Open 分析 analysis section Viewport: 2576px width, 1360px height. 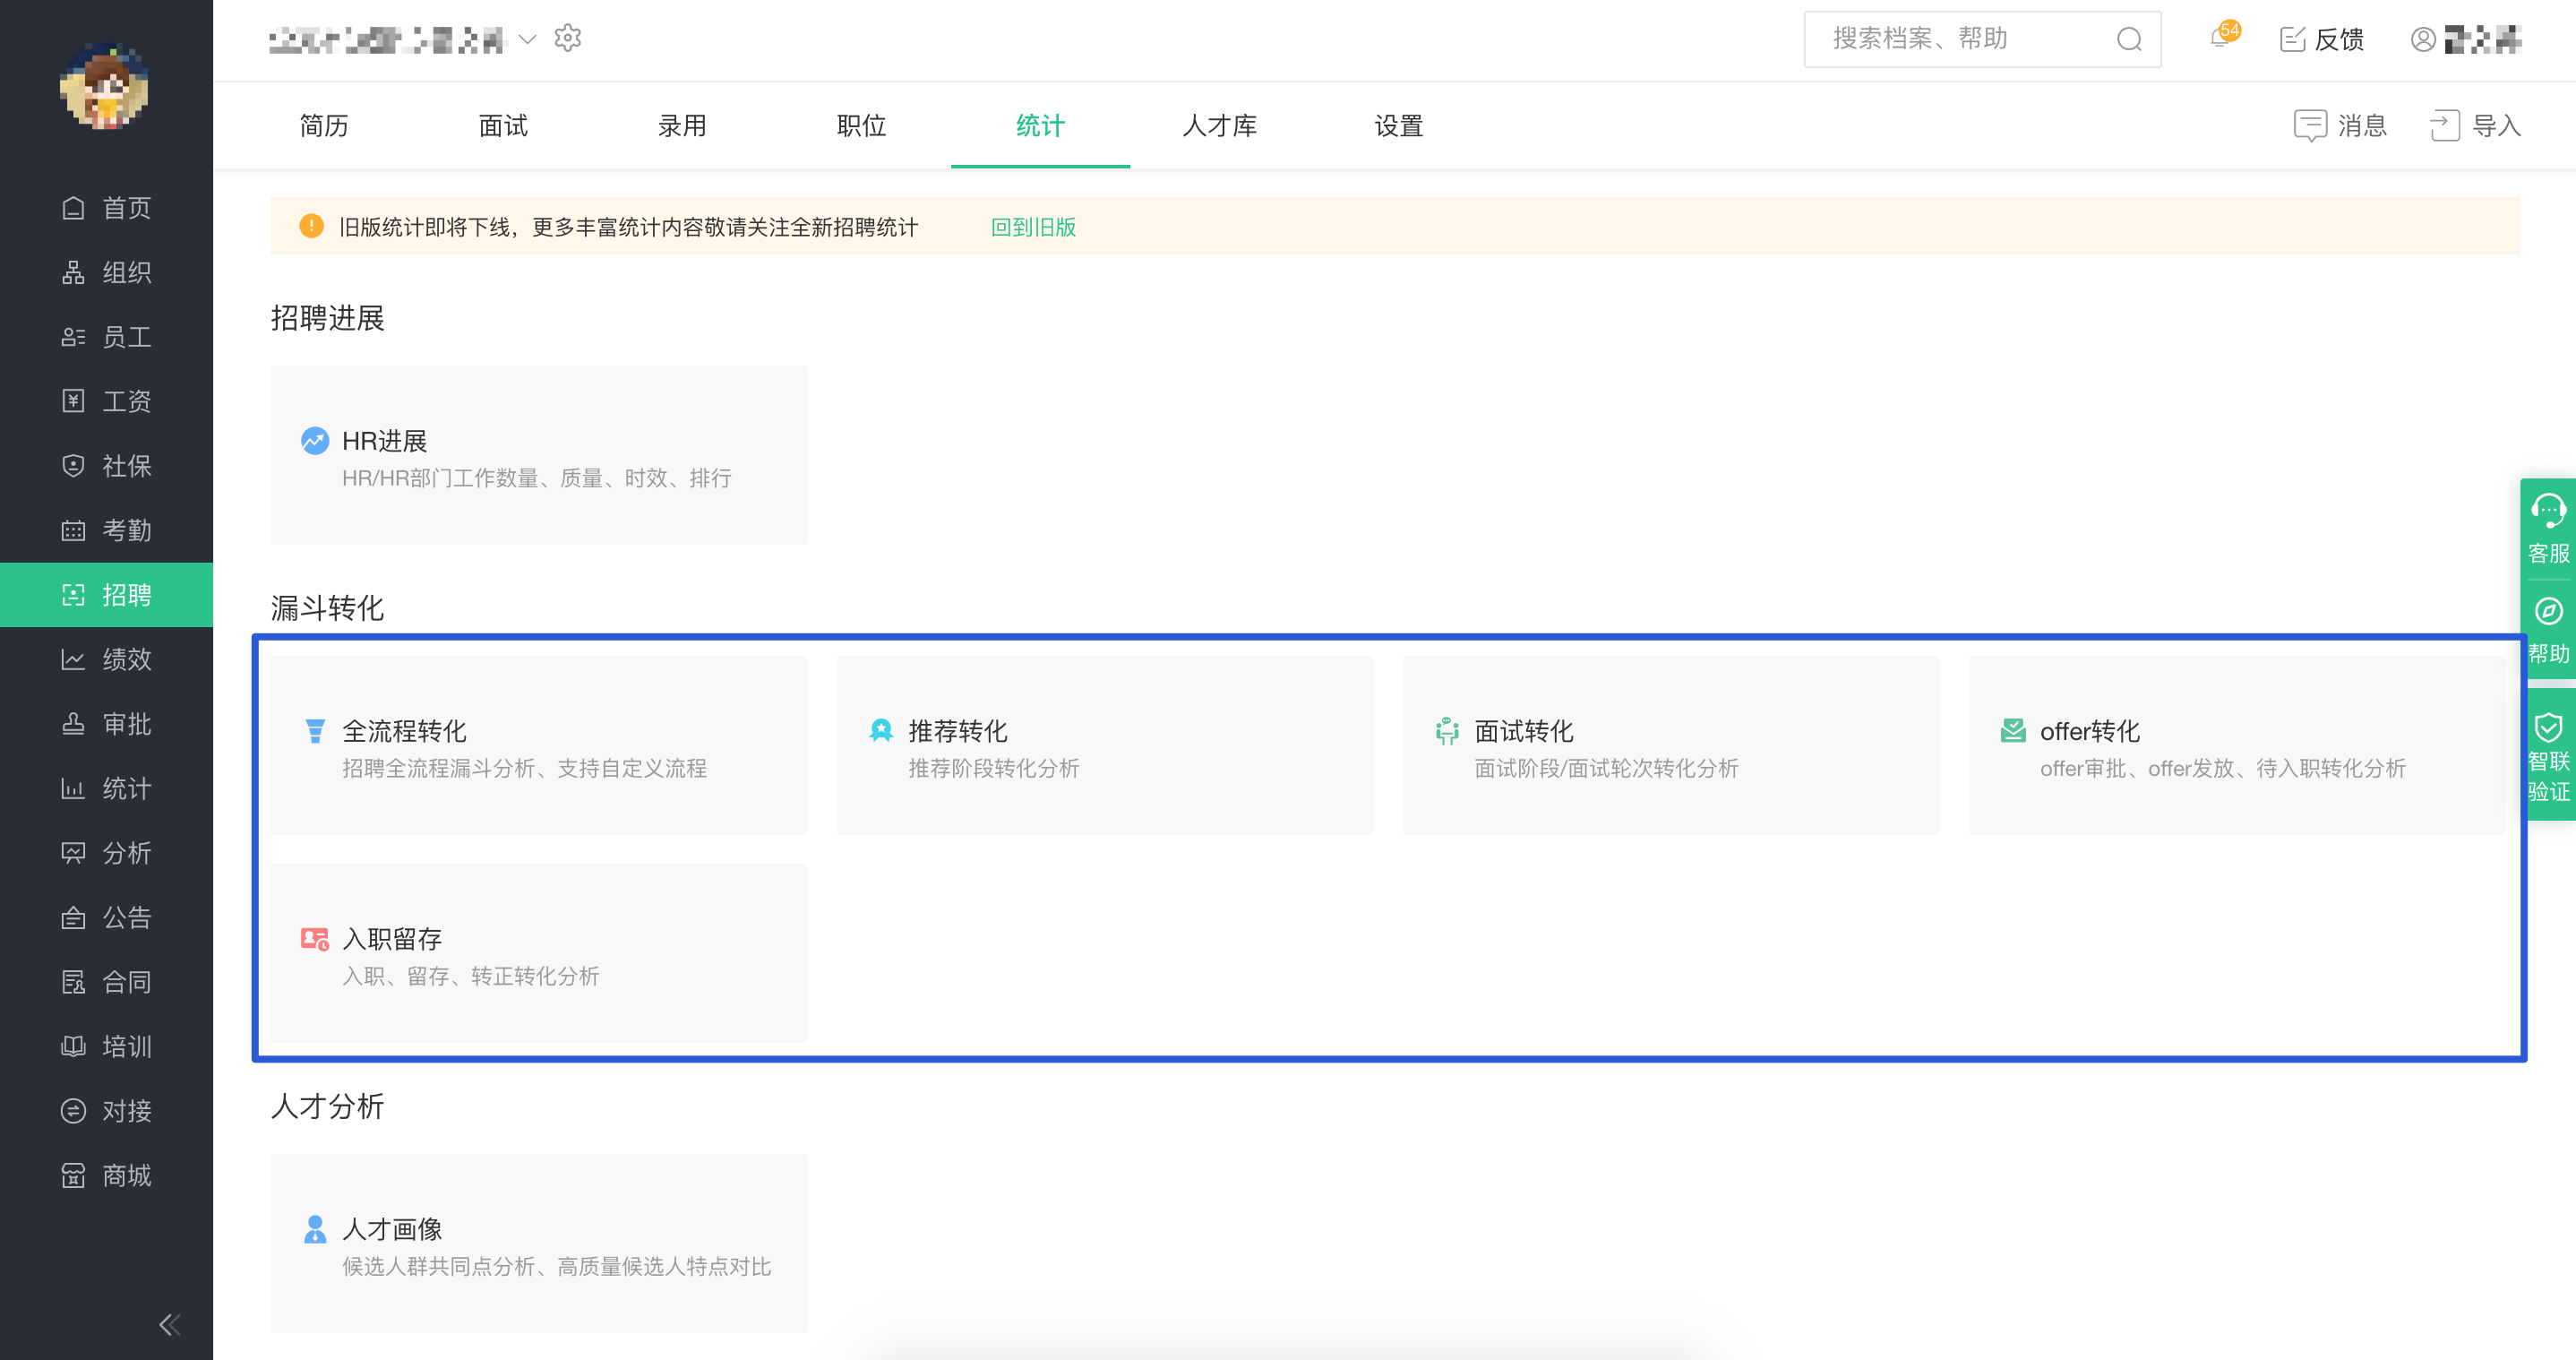coord(106,853)
